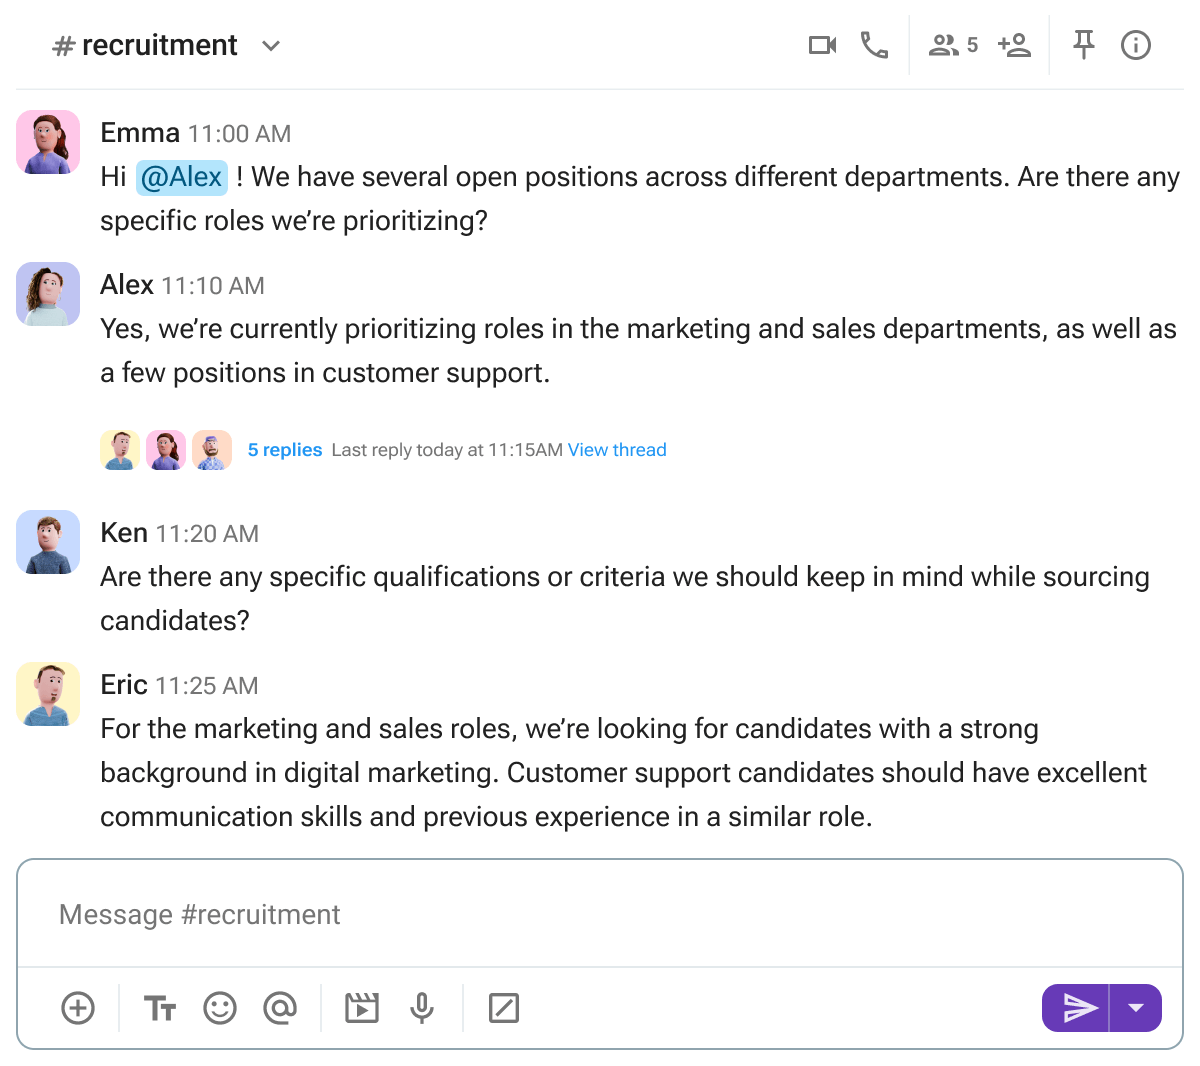1200x1066 pixels.
Task: Open text formatting options
Action: pyautogui.click(x=159, y=1008)
